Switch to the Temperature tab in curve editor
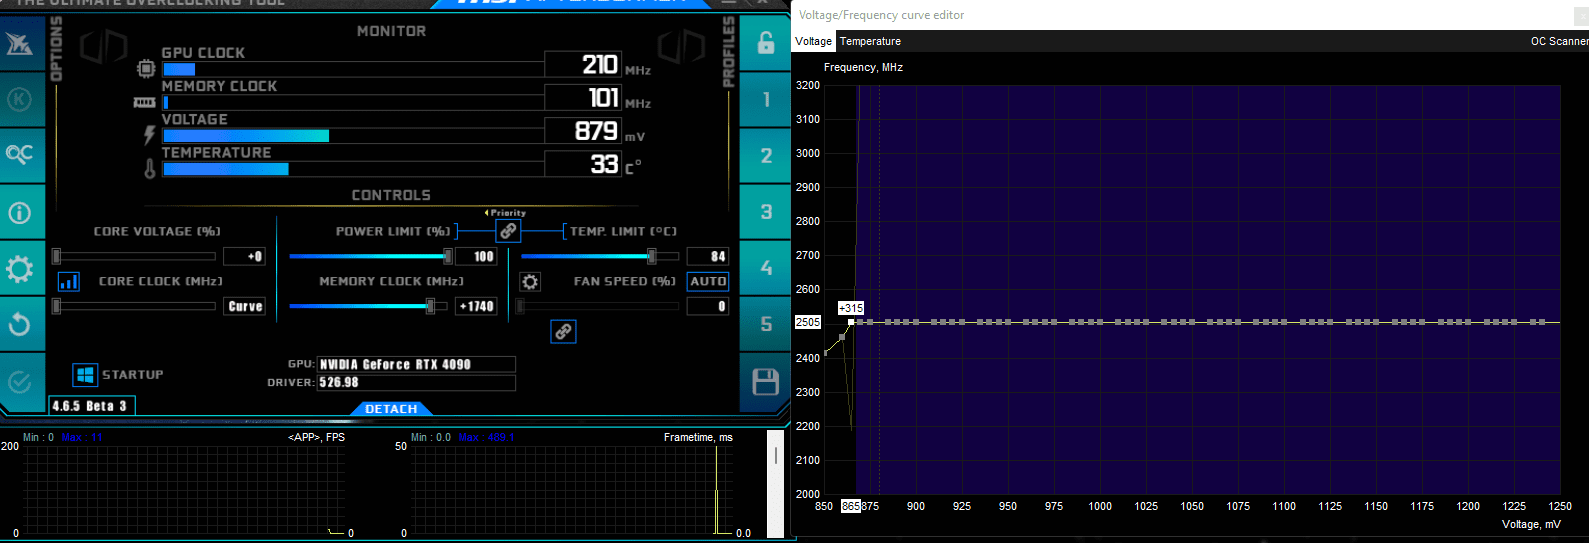 pyautogui.click(x=870, y=41)
